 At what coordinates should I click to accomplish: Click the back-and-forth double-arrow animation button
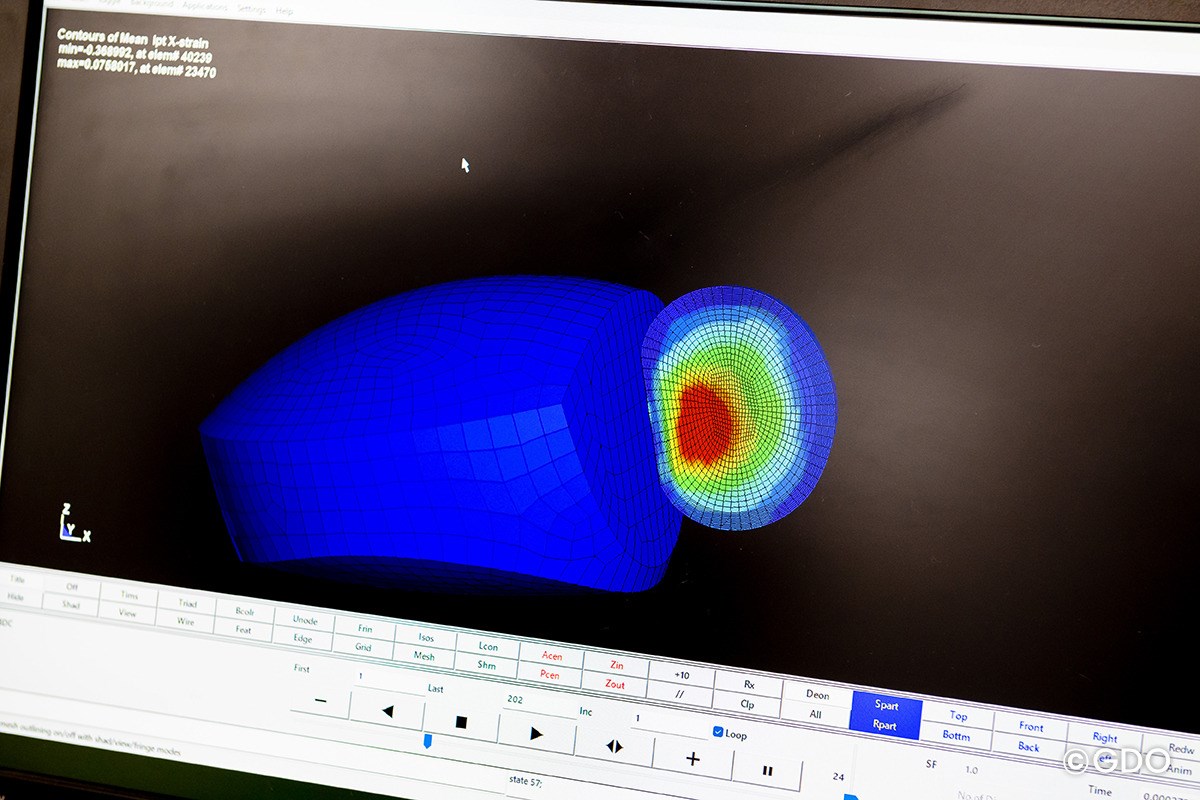click(614, 746)
